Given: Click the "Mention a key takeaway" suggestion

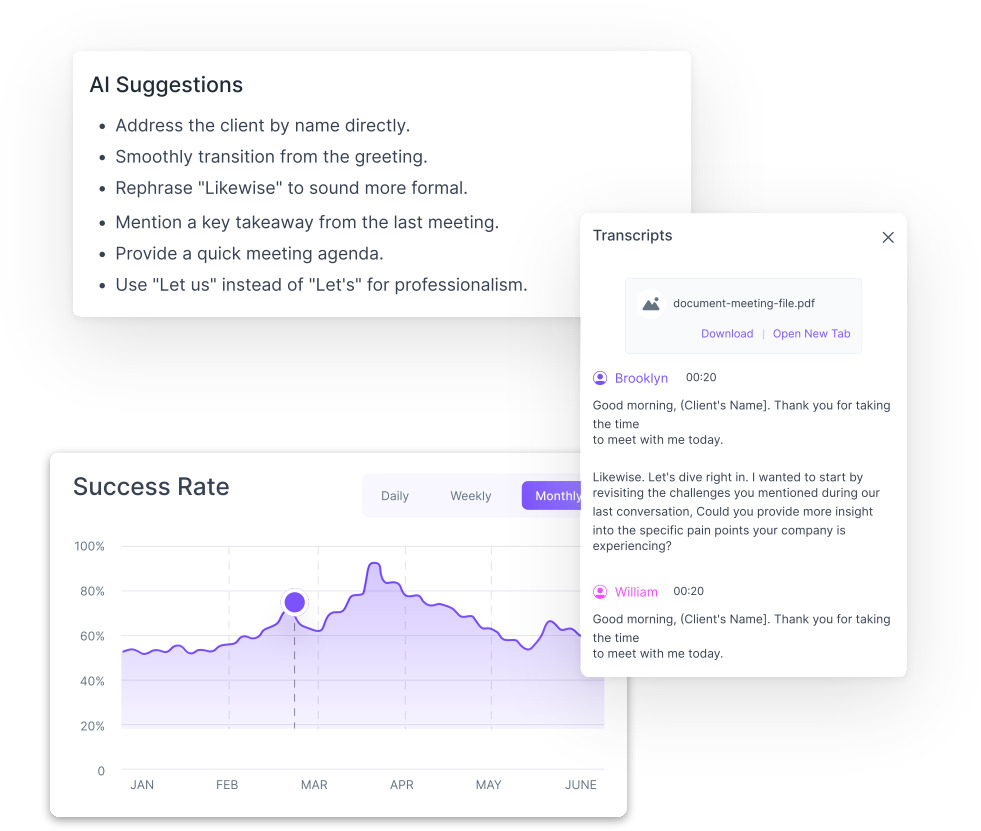Looking at the screenshot, I should click(306, 222).
